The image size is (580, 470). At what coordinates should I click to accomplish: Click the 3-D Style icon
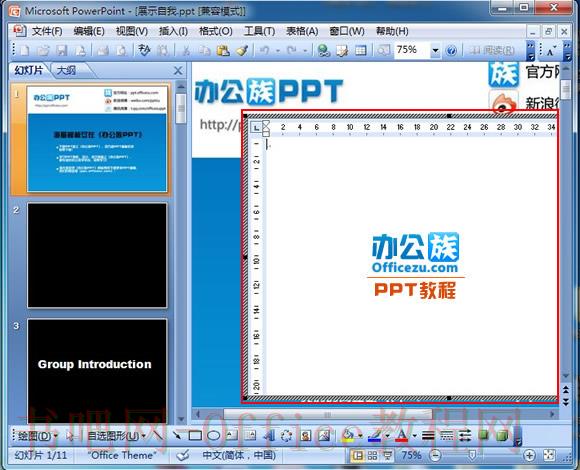[x=502, y=436]
